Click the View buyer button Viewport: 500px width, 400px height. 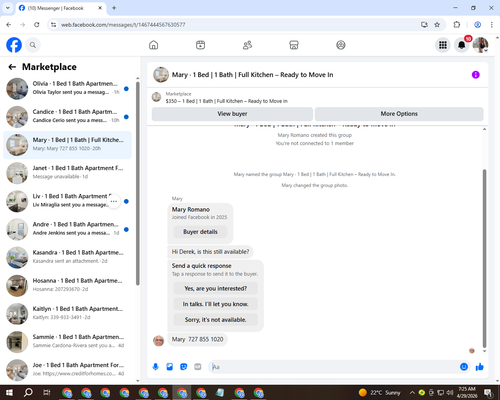point(232,114)
